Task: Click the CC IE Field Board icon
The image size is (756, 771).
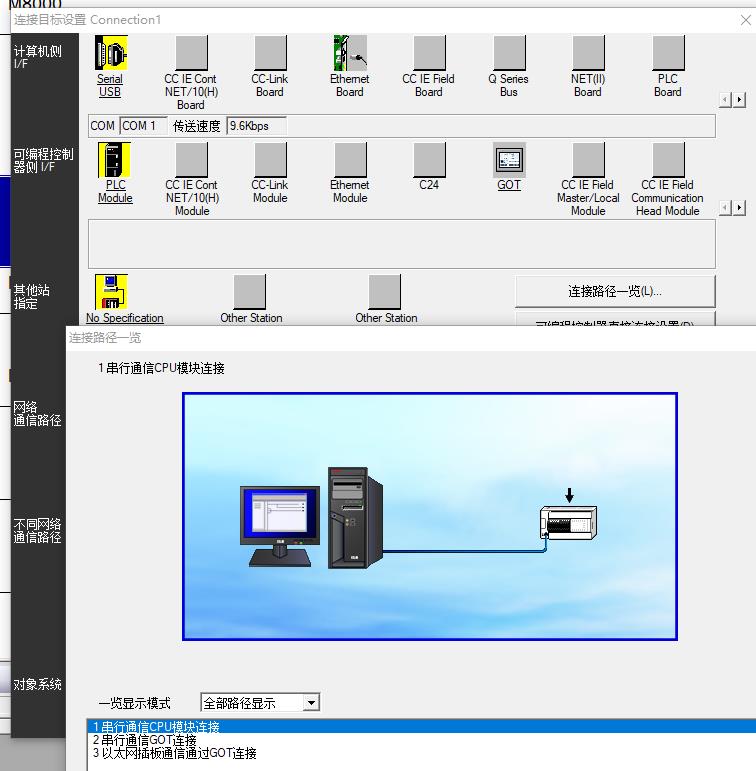Action: (x=429, y=53)
